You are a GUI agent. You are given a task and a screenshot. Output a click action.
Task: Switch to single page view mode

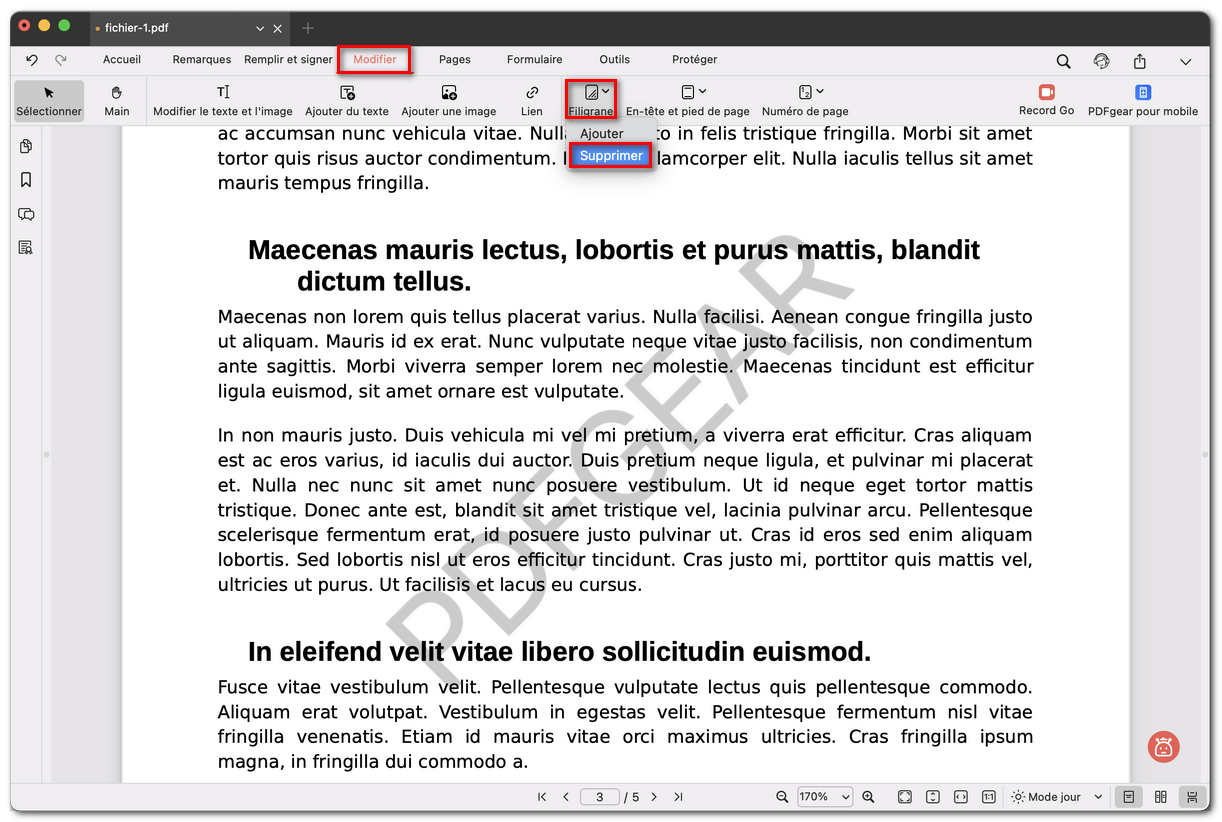1128,797
